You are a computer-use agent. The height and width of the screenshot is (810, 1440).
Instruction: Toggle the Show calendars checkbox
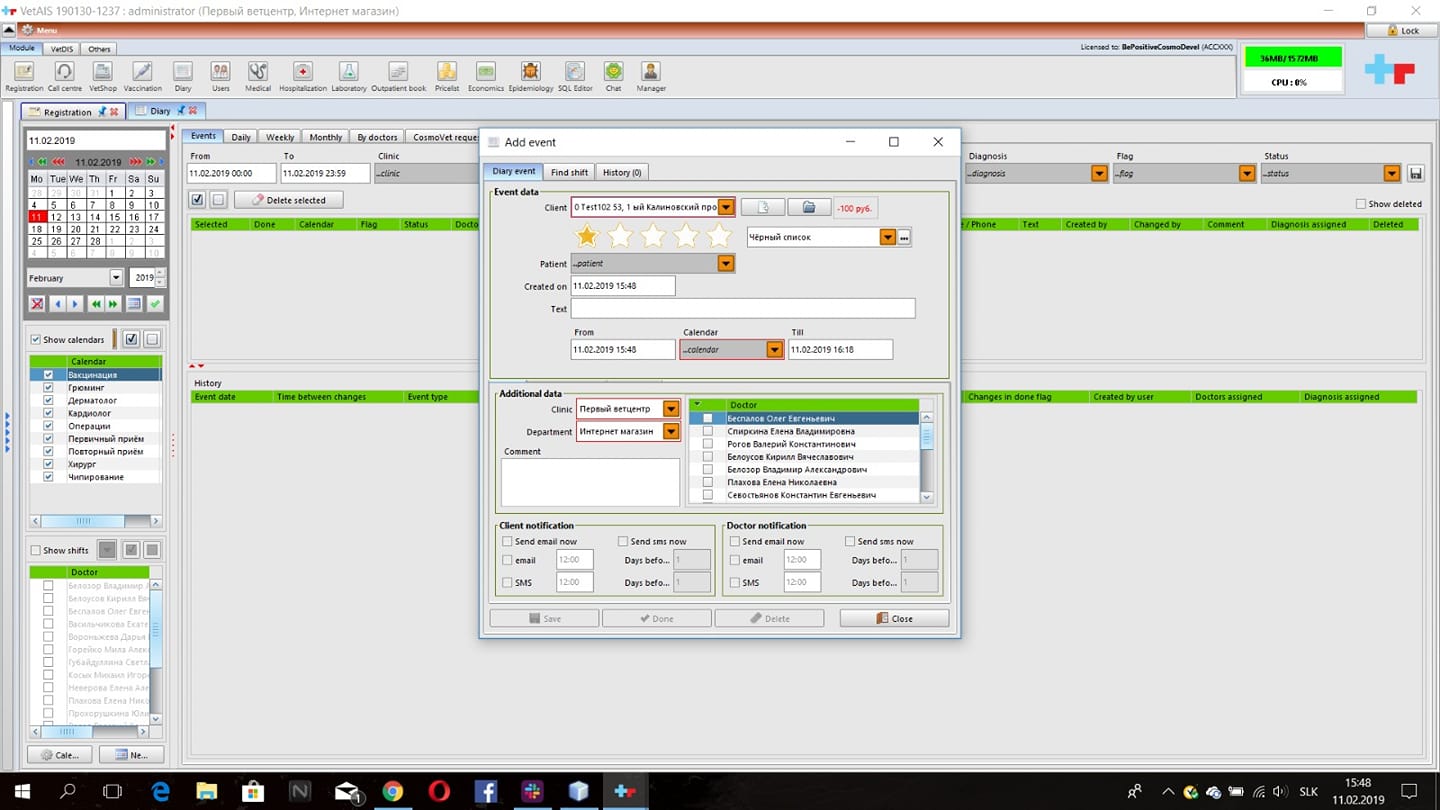click(36, 340)
